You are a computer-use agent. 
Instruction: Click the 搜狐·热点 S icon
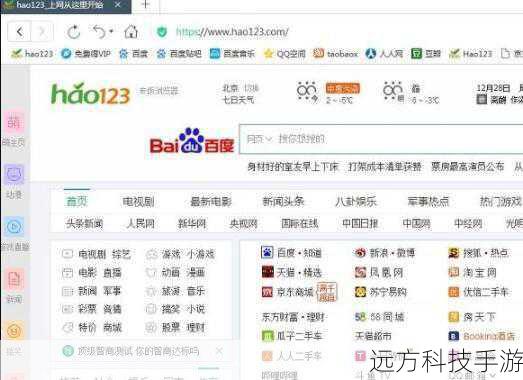pos(454,253)
